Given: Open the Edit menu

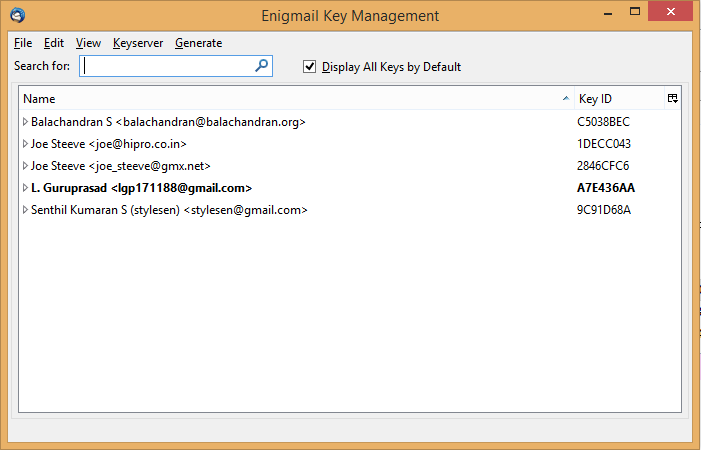Looking at the screenshot, I should point(54,43).
